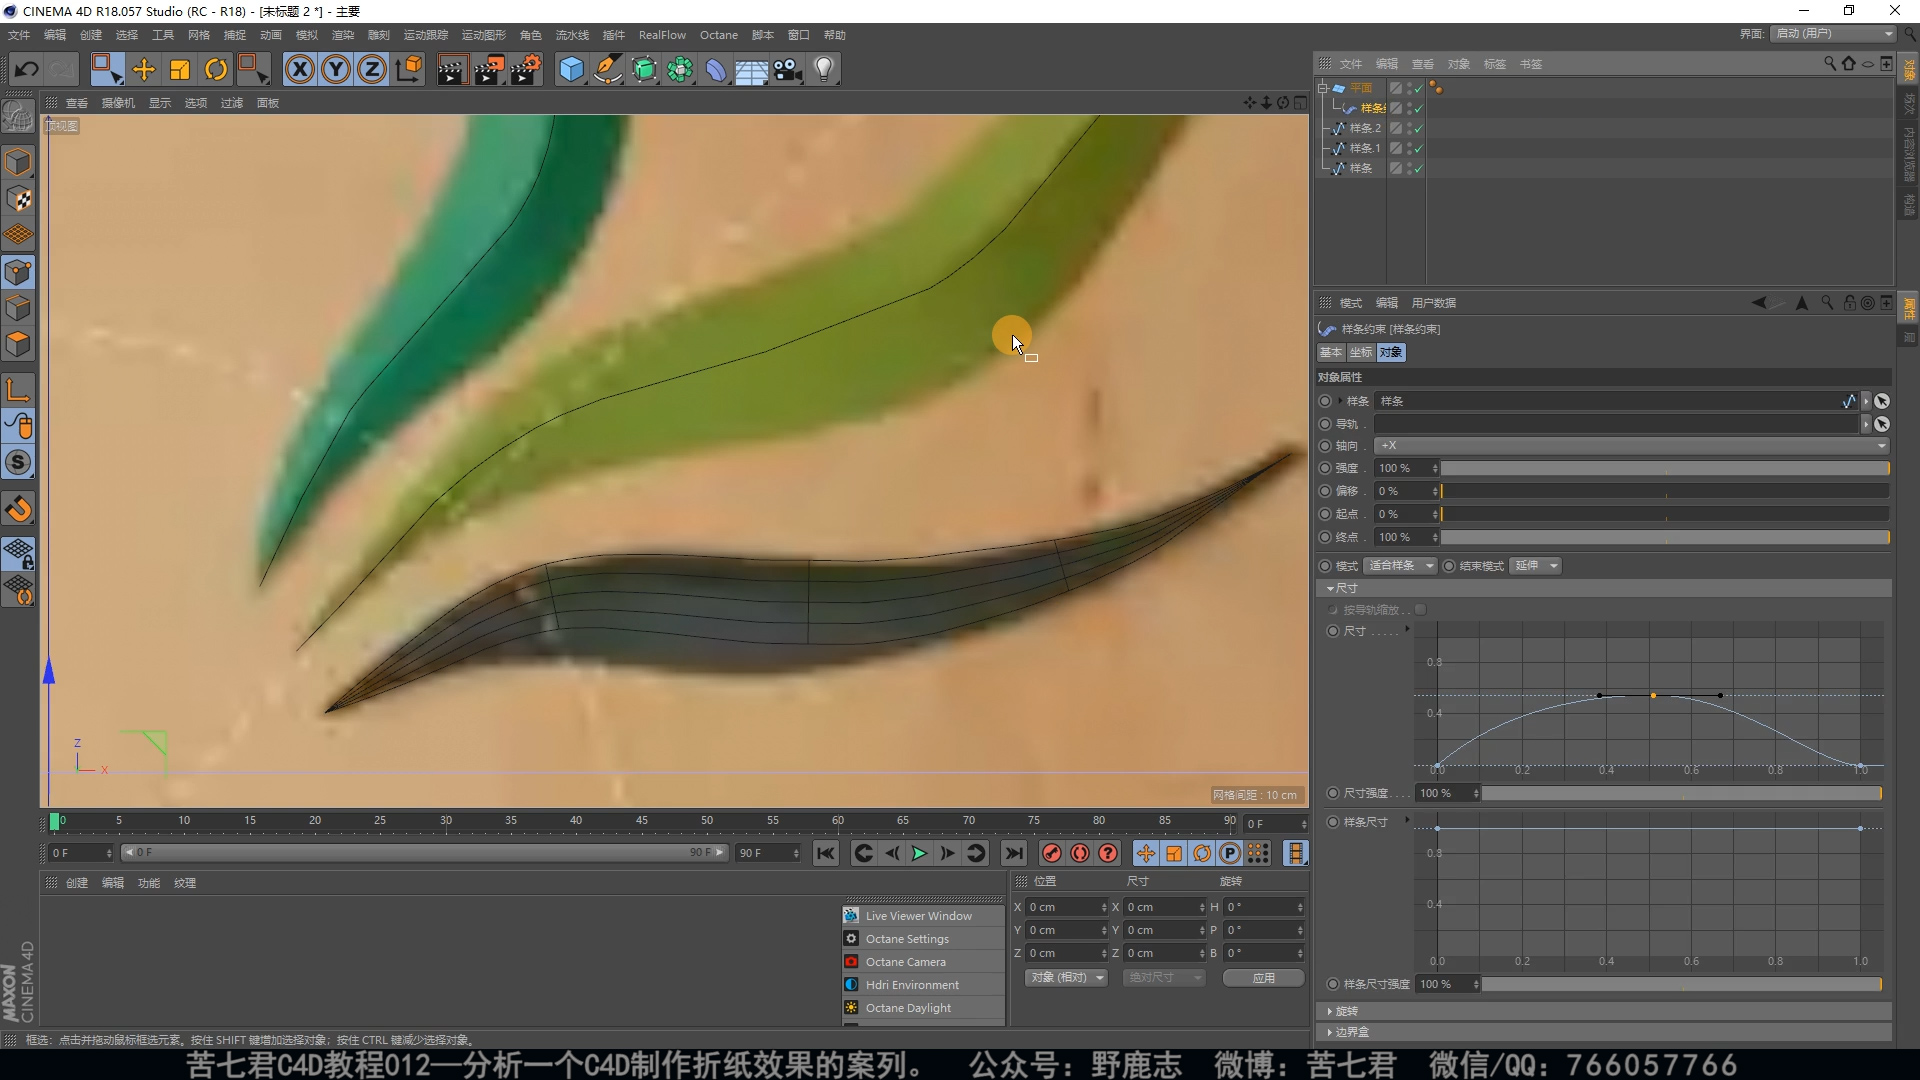The height and width of the screenshot is (1080, 1920).
Task: Click the Record Active Objects red button
Action: click(x=1051, y=853)
